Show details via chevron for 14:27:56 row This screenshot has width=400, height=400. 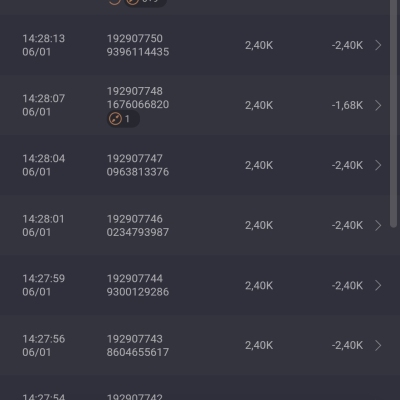378,345
